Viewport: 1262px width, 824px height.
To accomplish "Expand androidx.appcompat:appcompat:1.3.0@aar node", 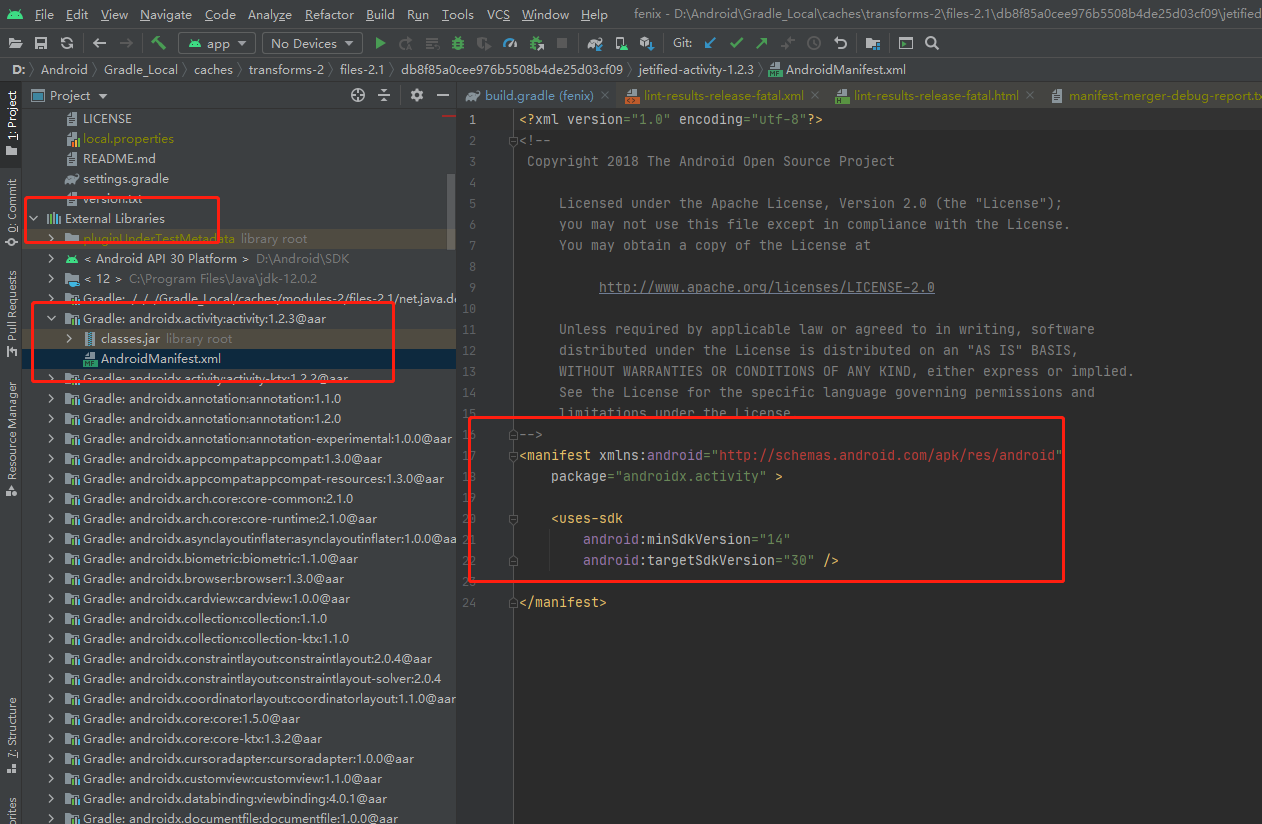I will point(52,458).
